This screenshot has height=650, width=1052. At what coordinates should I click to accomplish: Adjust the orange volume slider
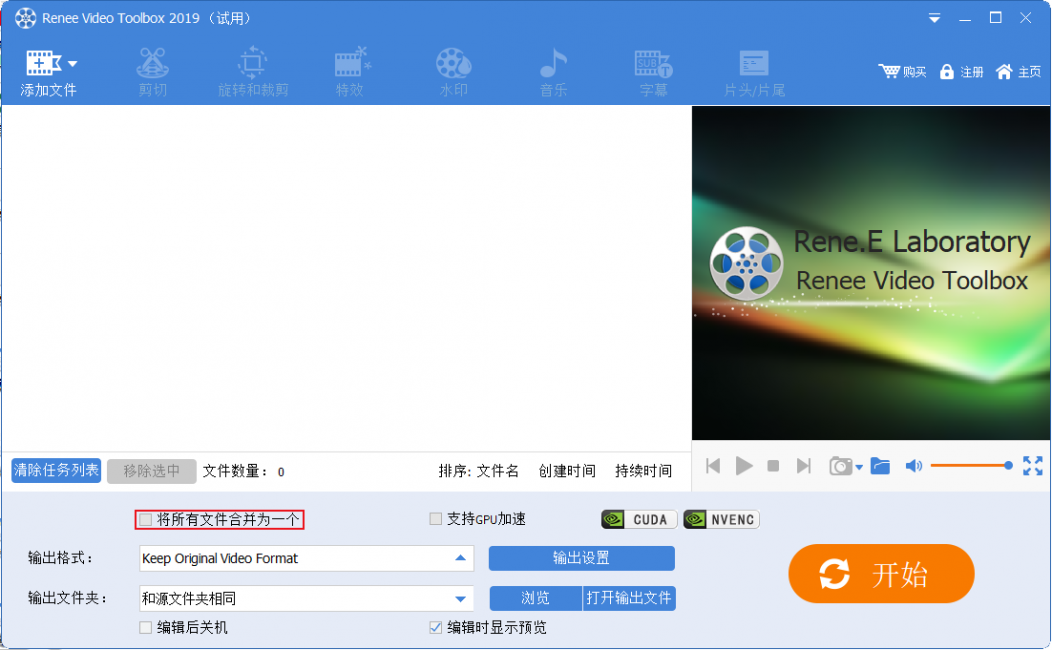point(971,466)
